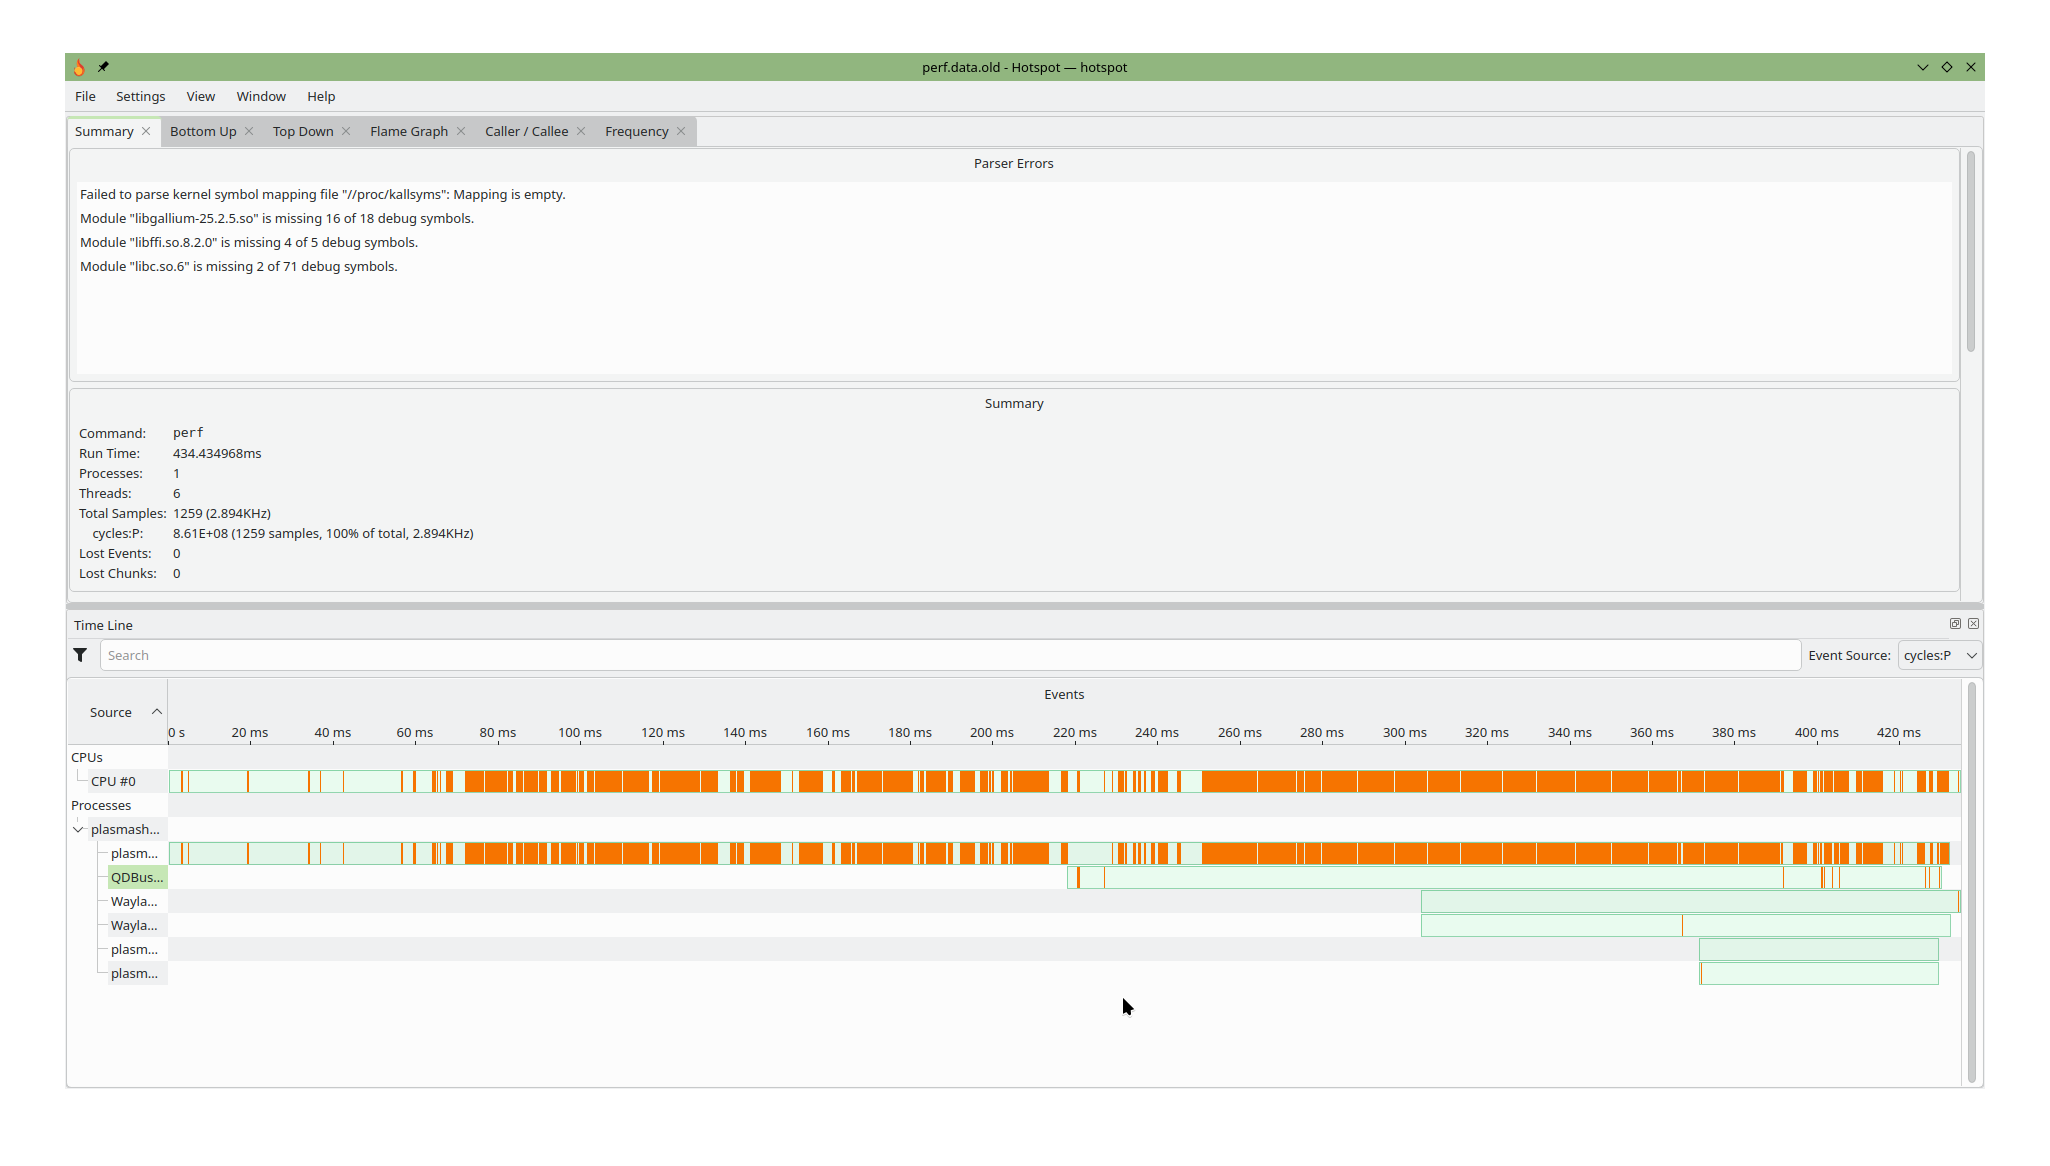Switch to the Top Down tab

(x=303, y=131)
